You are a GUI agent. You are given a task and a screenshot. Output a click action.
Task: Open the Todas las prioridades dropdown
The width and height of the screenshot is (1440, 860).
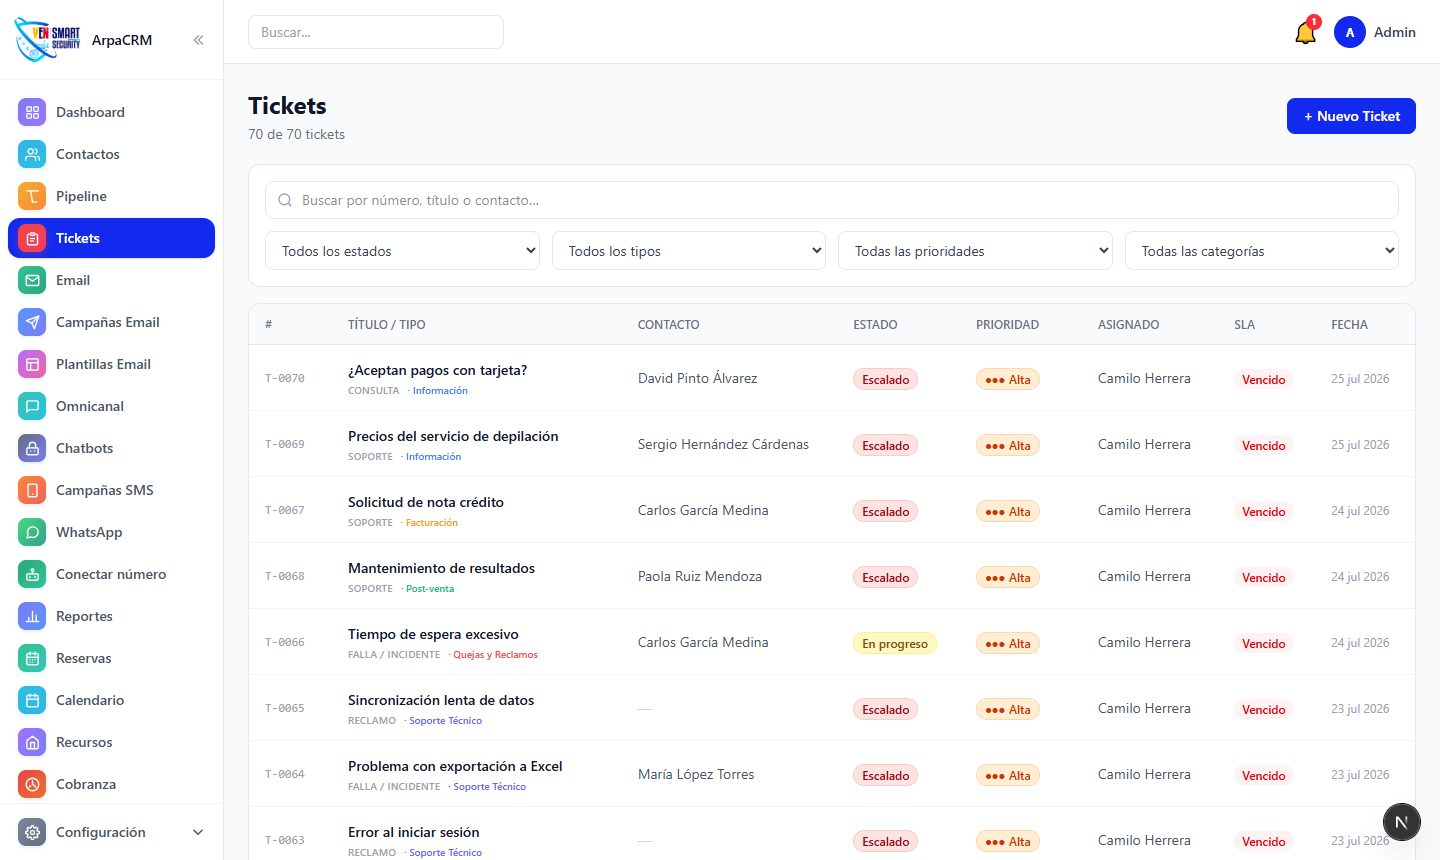click(x=975, y=251)
